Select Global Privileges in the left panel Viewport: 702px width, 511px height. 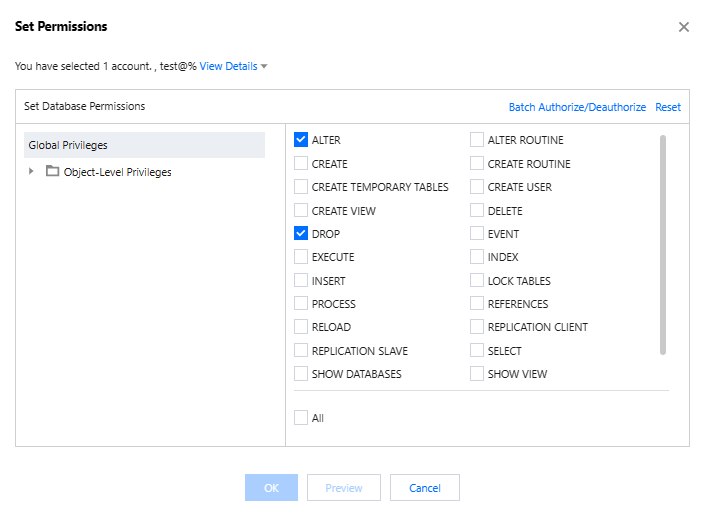point(144,145)
